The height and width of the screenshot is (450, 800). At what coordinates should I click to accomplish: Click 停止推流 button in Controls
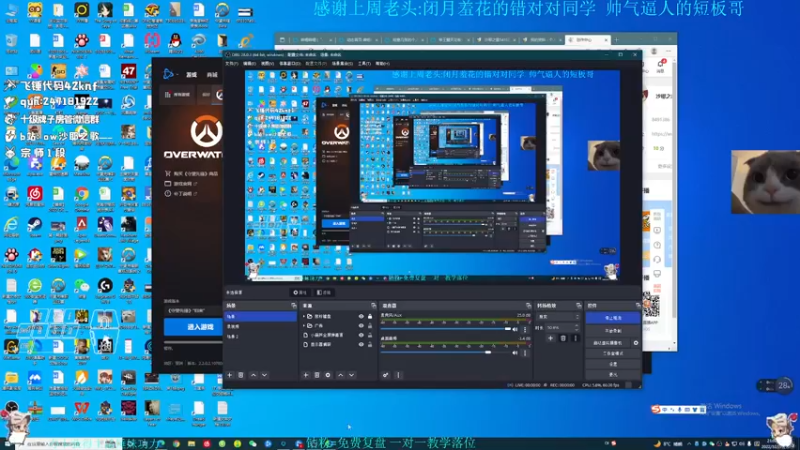(x=613, y=318)
